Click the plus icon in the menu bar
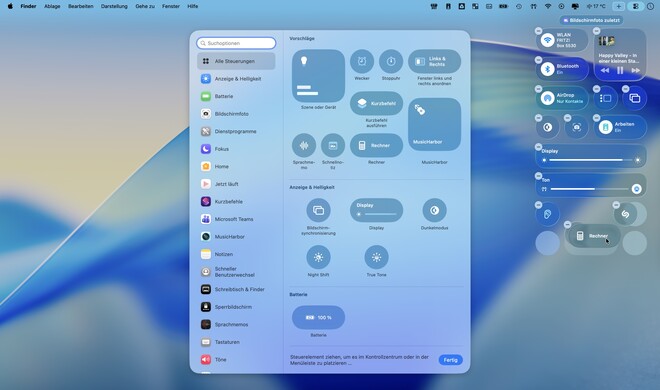The height and width of the screenshot is (390, 660). pyautogui.click(x=619, y=6)
